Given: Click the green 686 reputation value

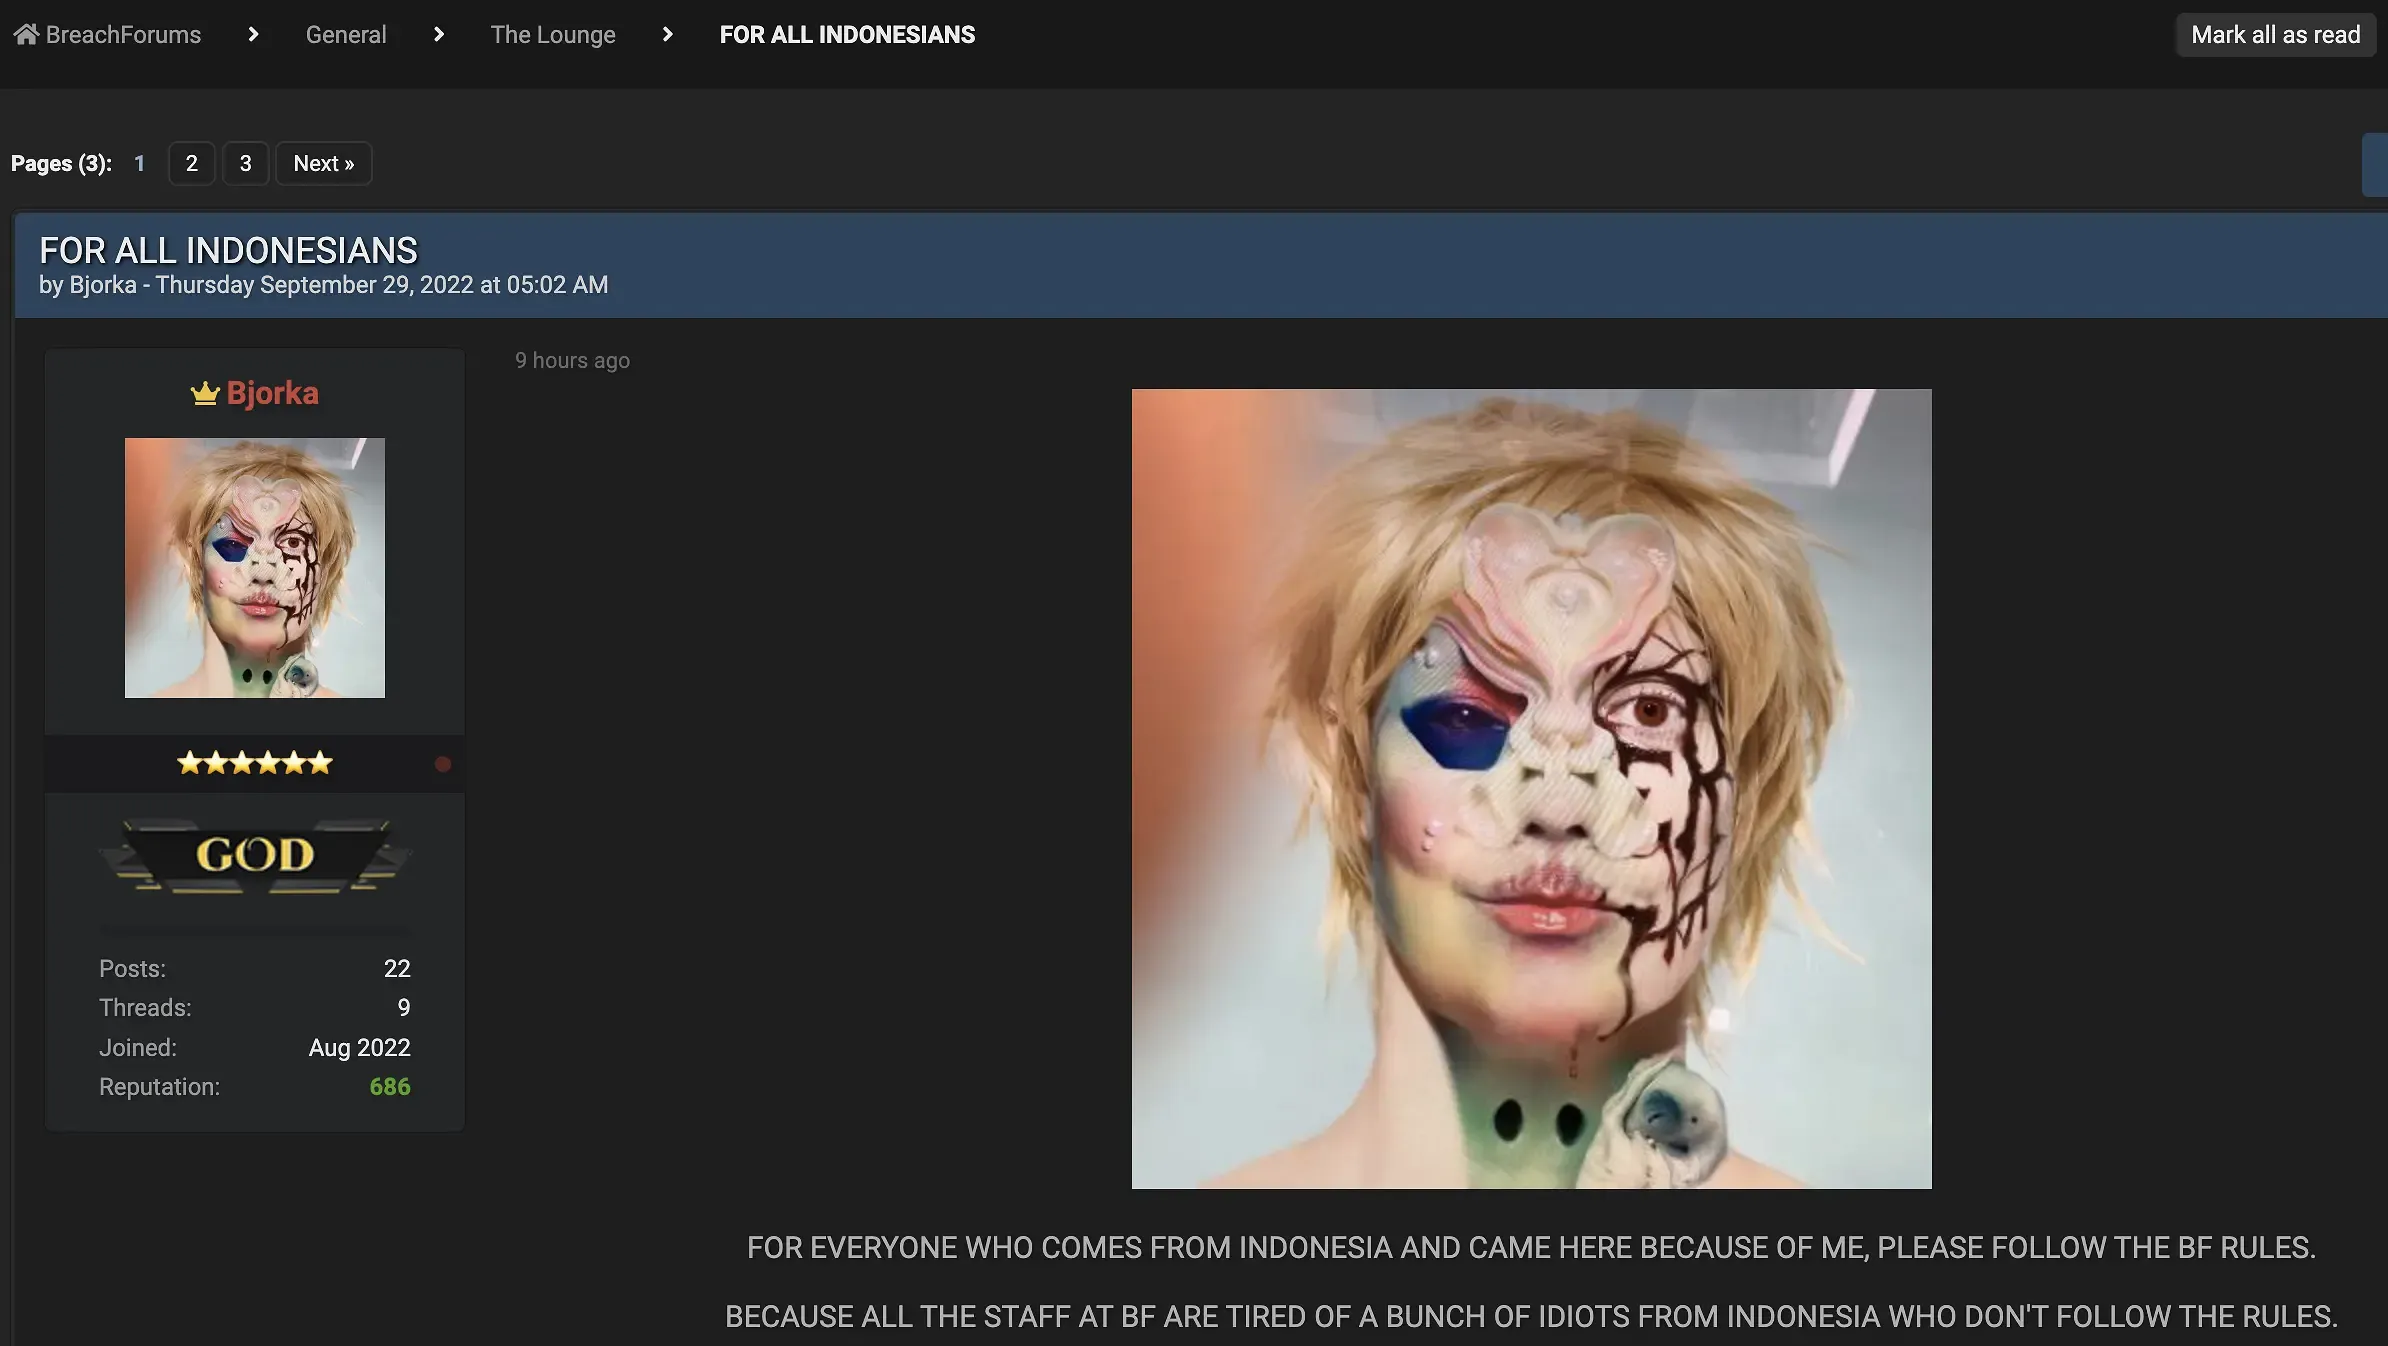Looking at the screenshot, I should point(389,1086).
